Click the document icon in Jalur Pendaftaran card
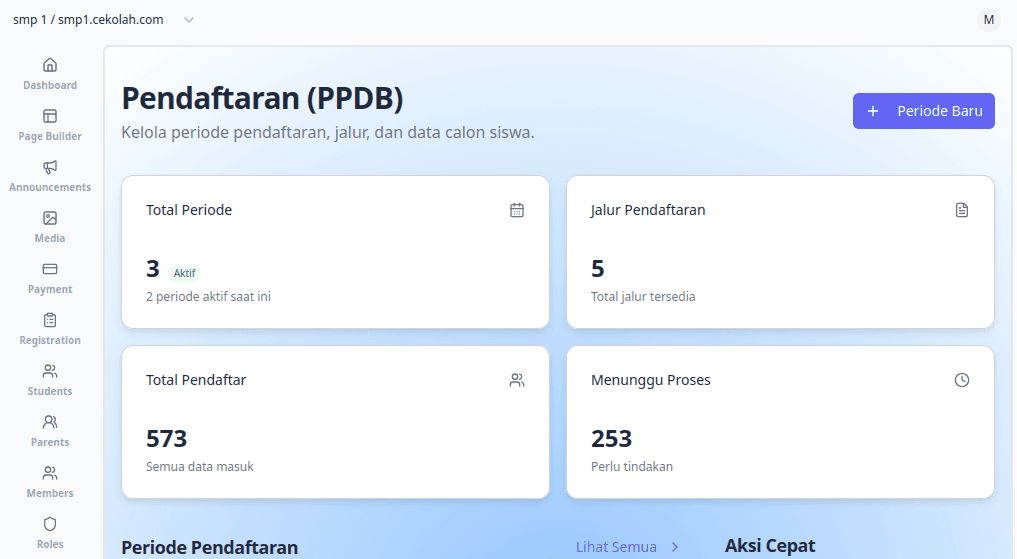 click(x=962, y=210)
